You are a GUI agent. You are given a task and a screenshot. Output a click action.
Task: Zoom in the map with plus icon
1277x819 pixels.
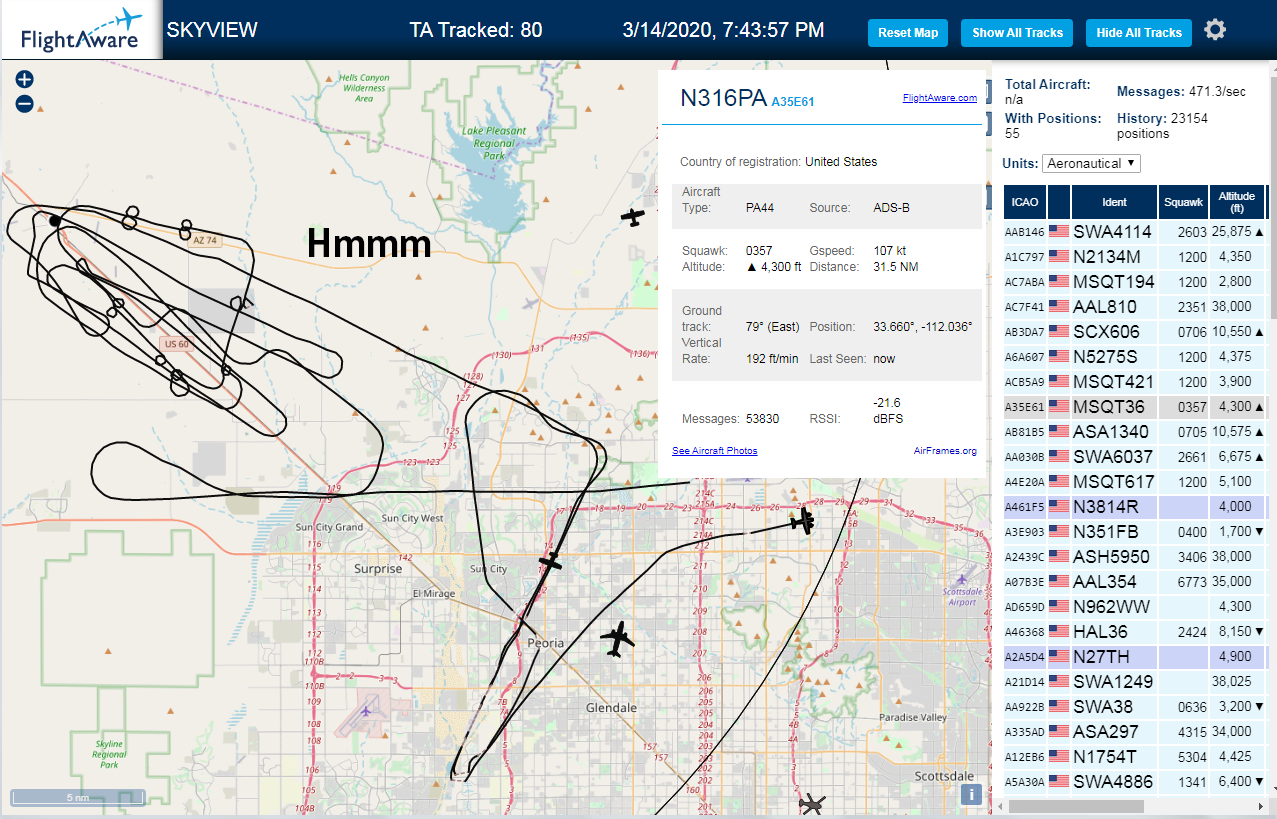pyautogui.click(x=25, y=80)
